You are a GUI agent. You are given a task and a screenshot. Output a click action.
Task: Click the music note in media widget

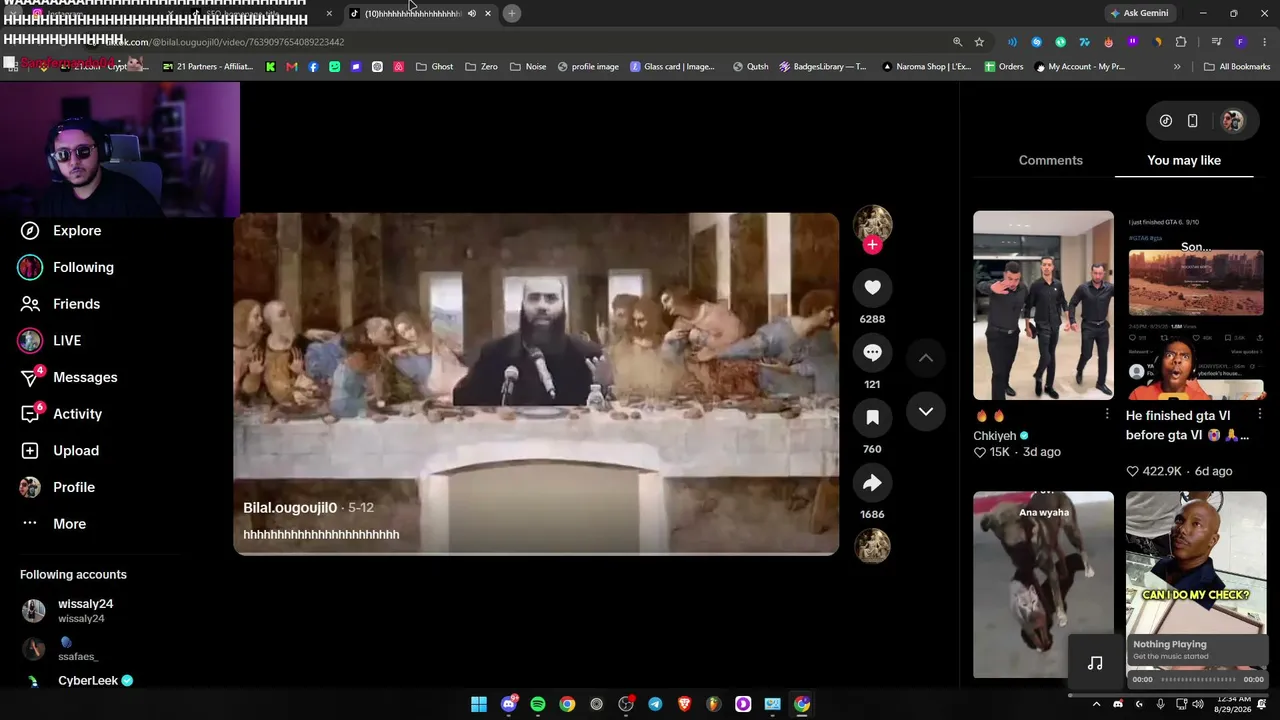point(1095,662)
